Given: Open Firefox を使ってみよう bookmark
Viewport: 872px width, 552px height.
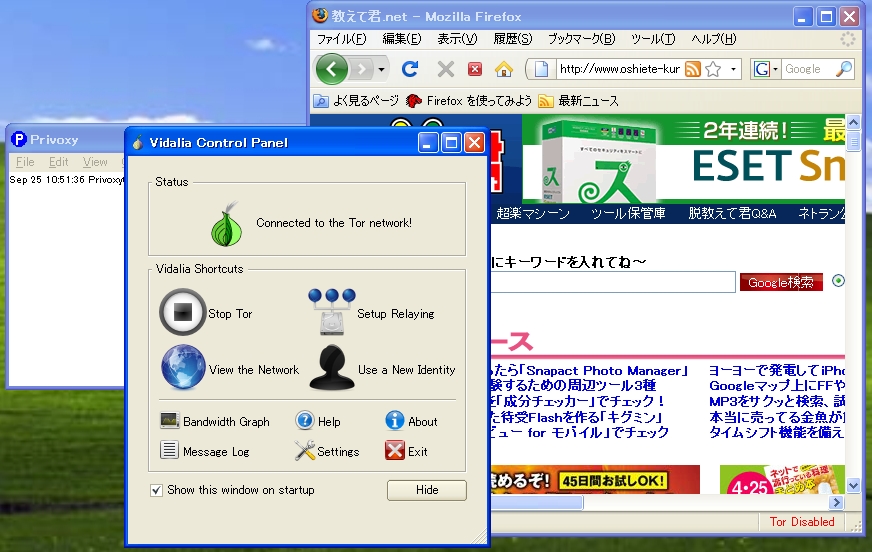Looking at the screenshot, I should pos(469,101).
